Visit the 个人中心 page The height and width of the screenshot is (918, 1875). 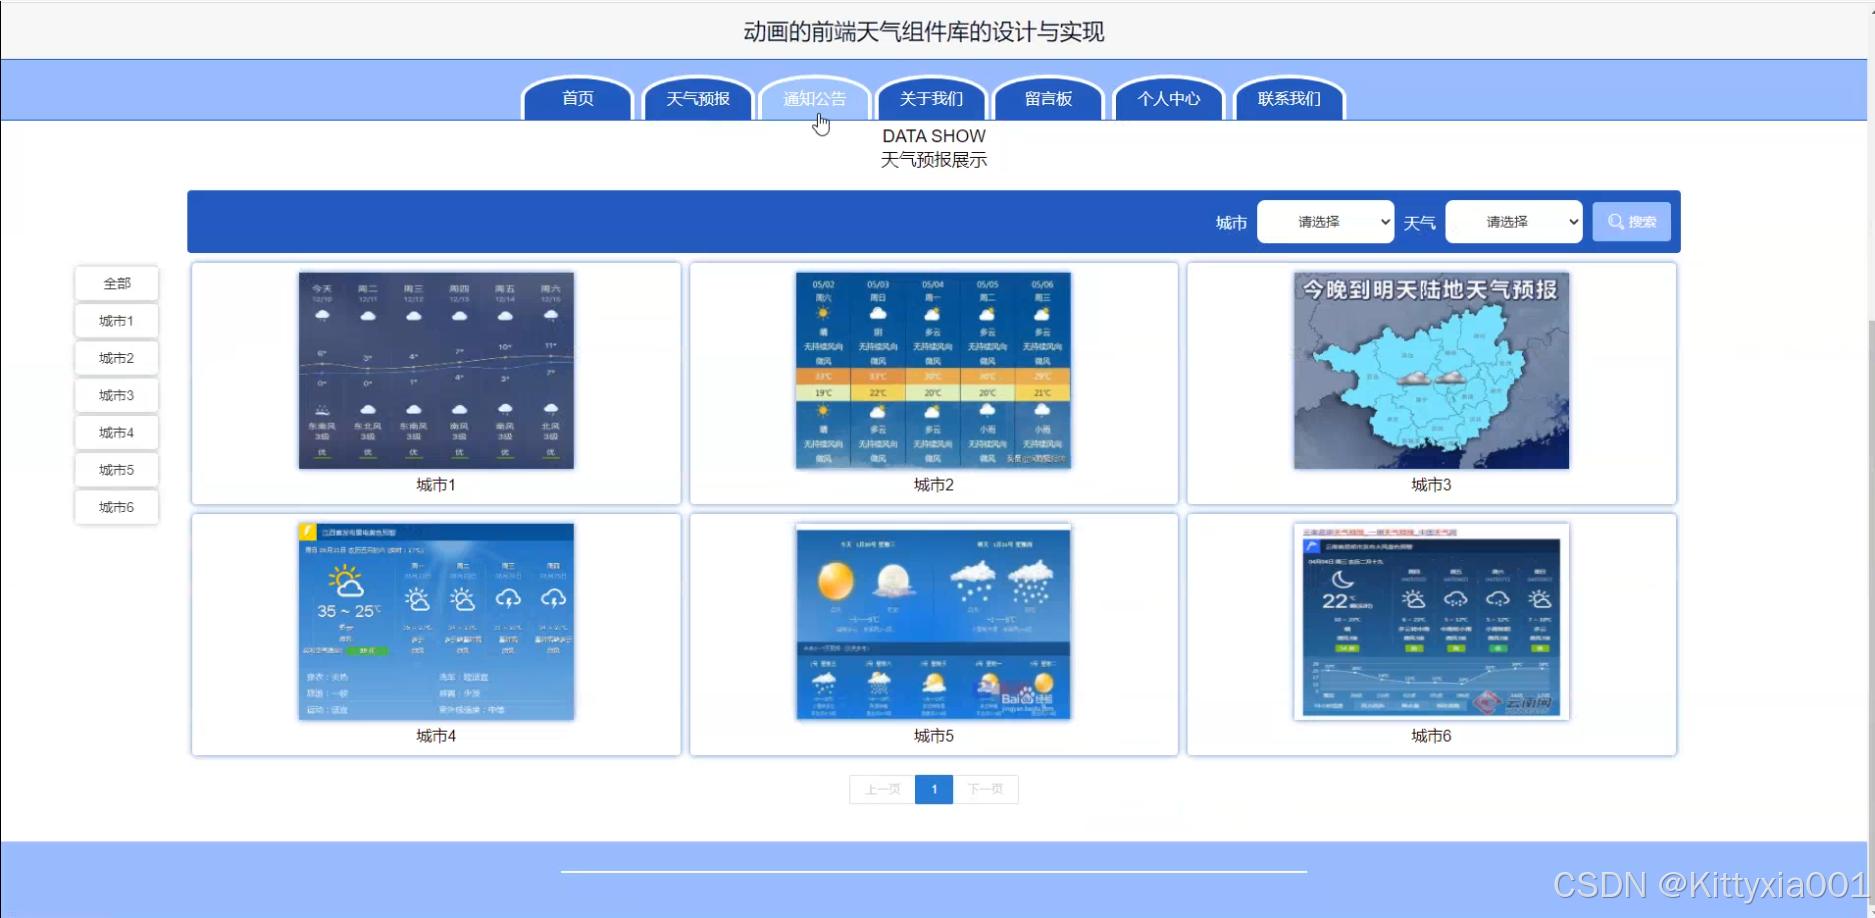[1170, 98]
